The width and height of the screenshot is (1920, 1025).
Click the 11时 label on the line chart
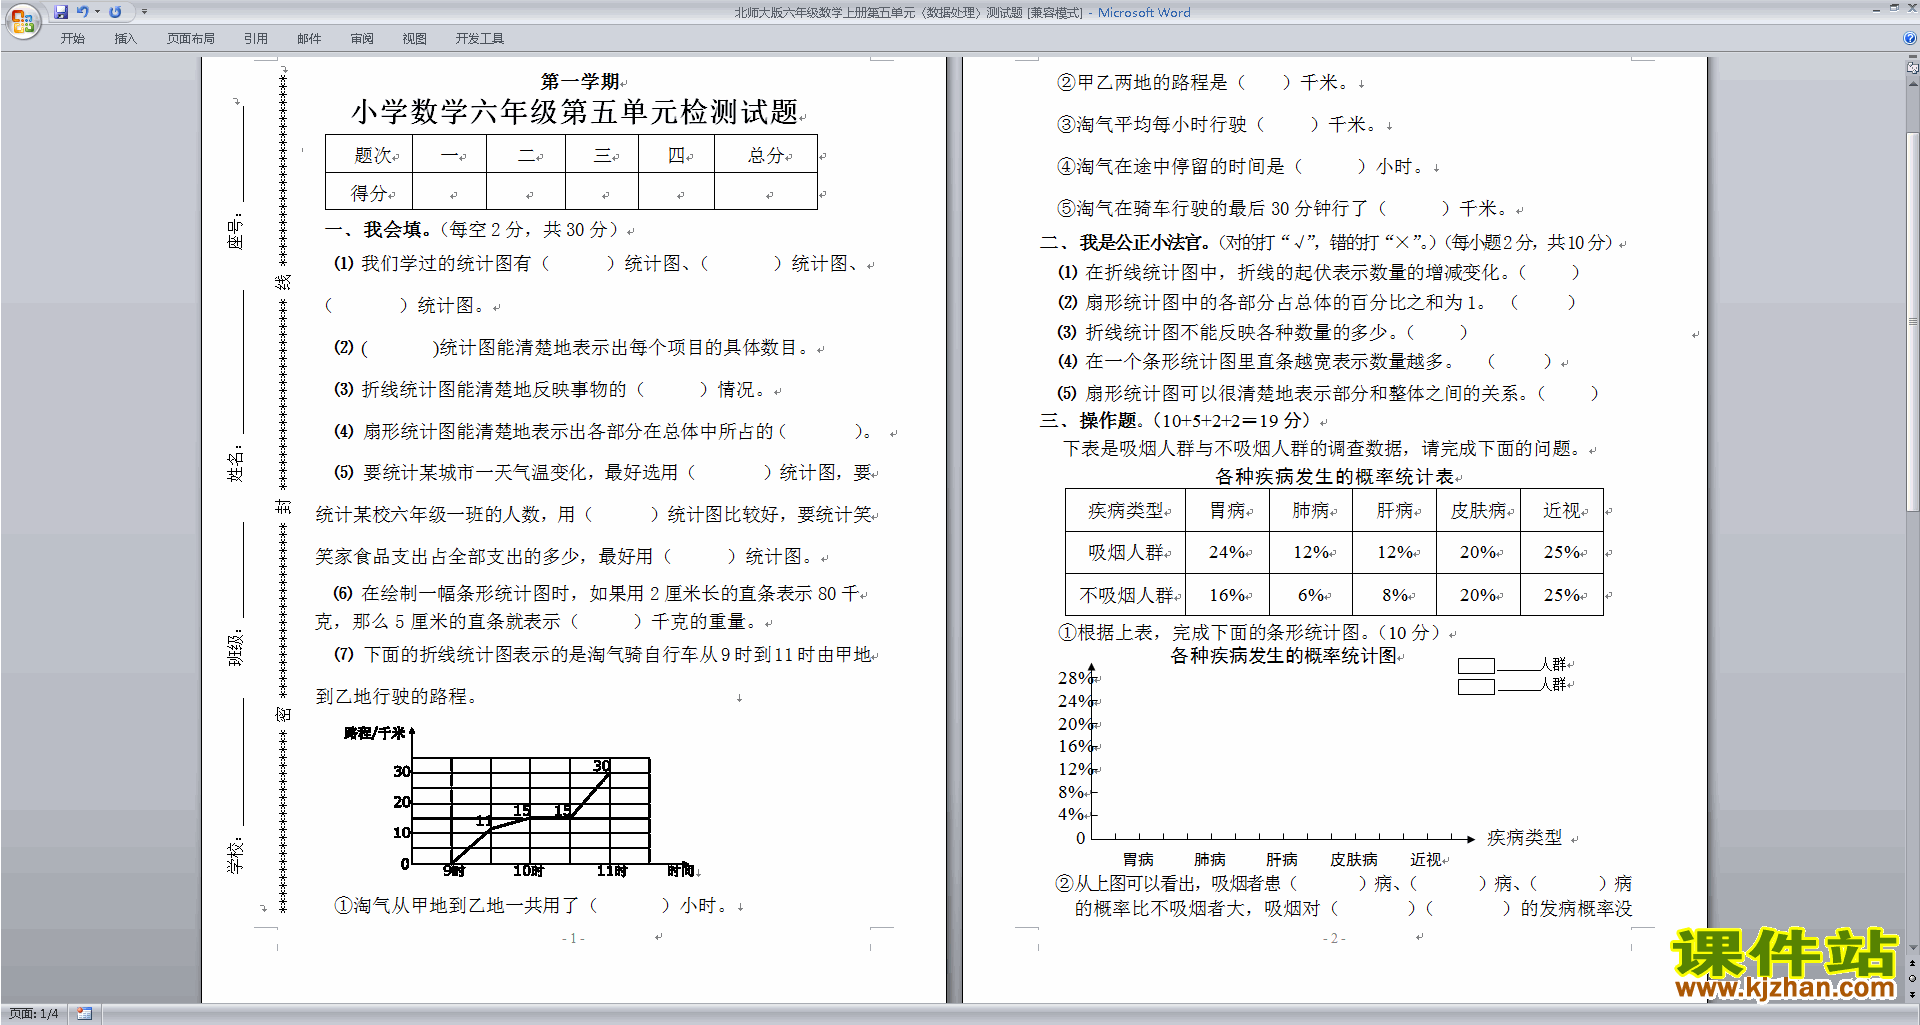pyautogui.click(x=612, y=871)
